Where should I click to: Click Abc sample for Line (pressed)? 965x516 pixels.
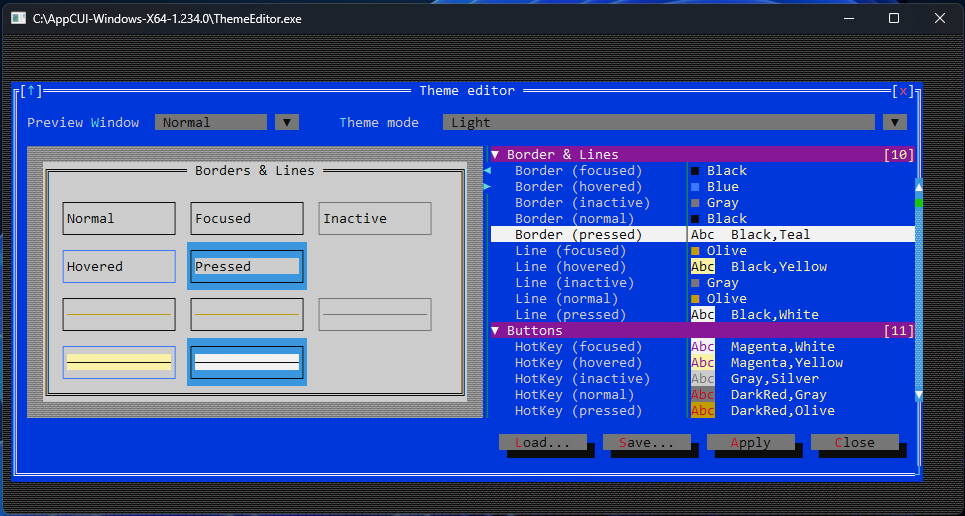[x=703, y=315]
